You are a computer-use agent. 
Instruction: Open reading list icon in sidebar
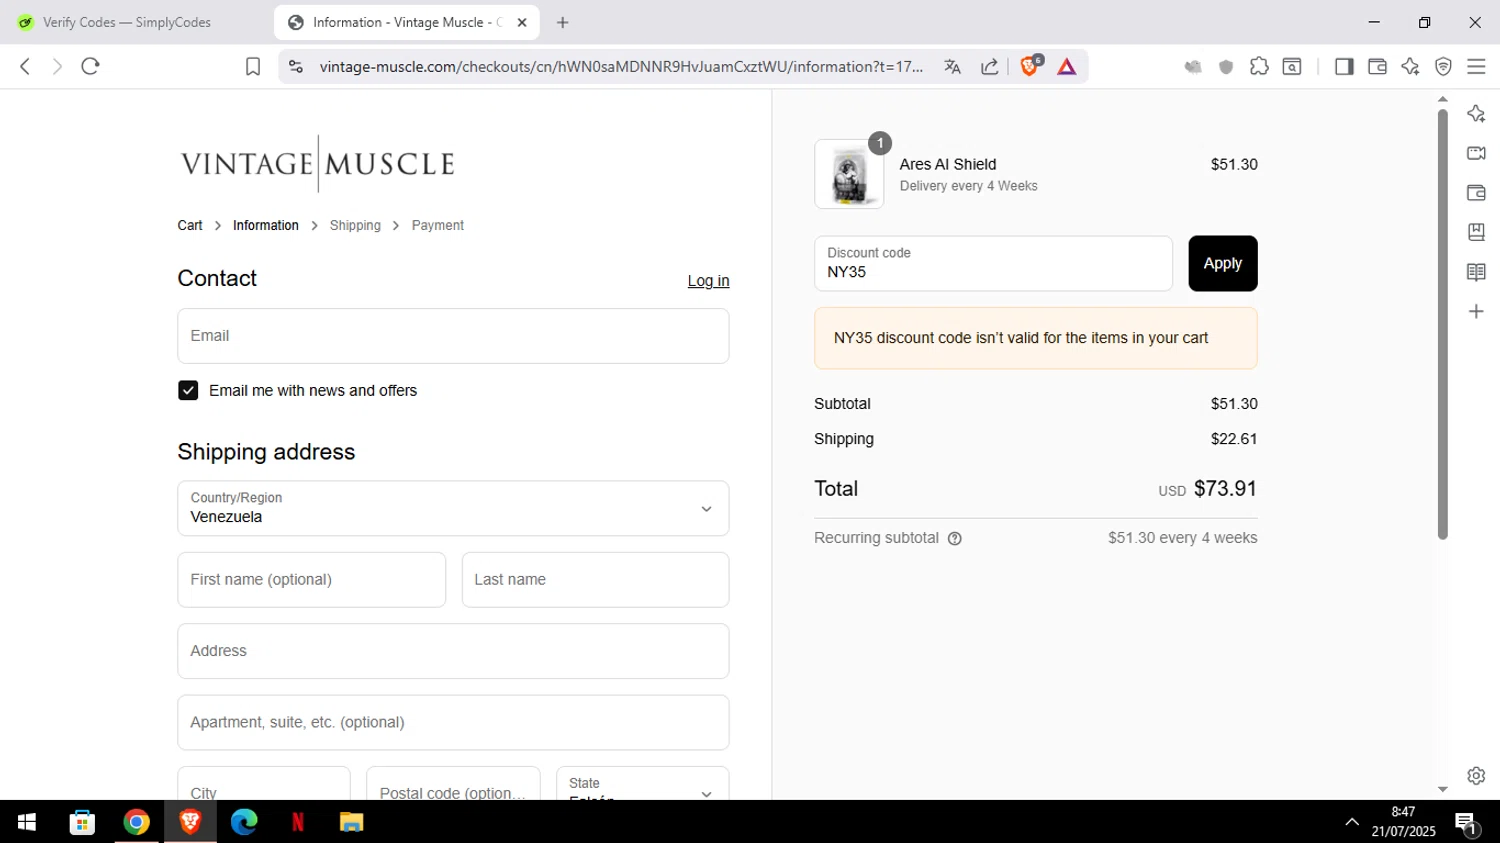coord(1476,272)
